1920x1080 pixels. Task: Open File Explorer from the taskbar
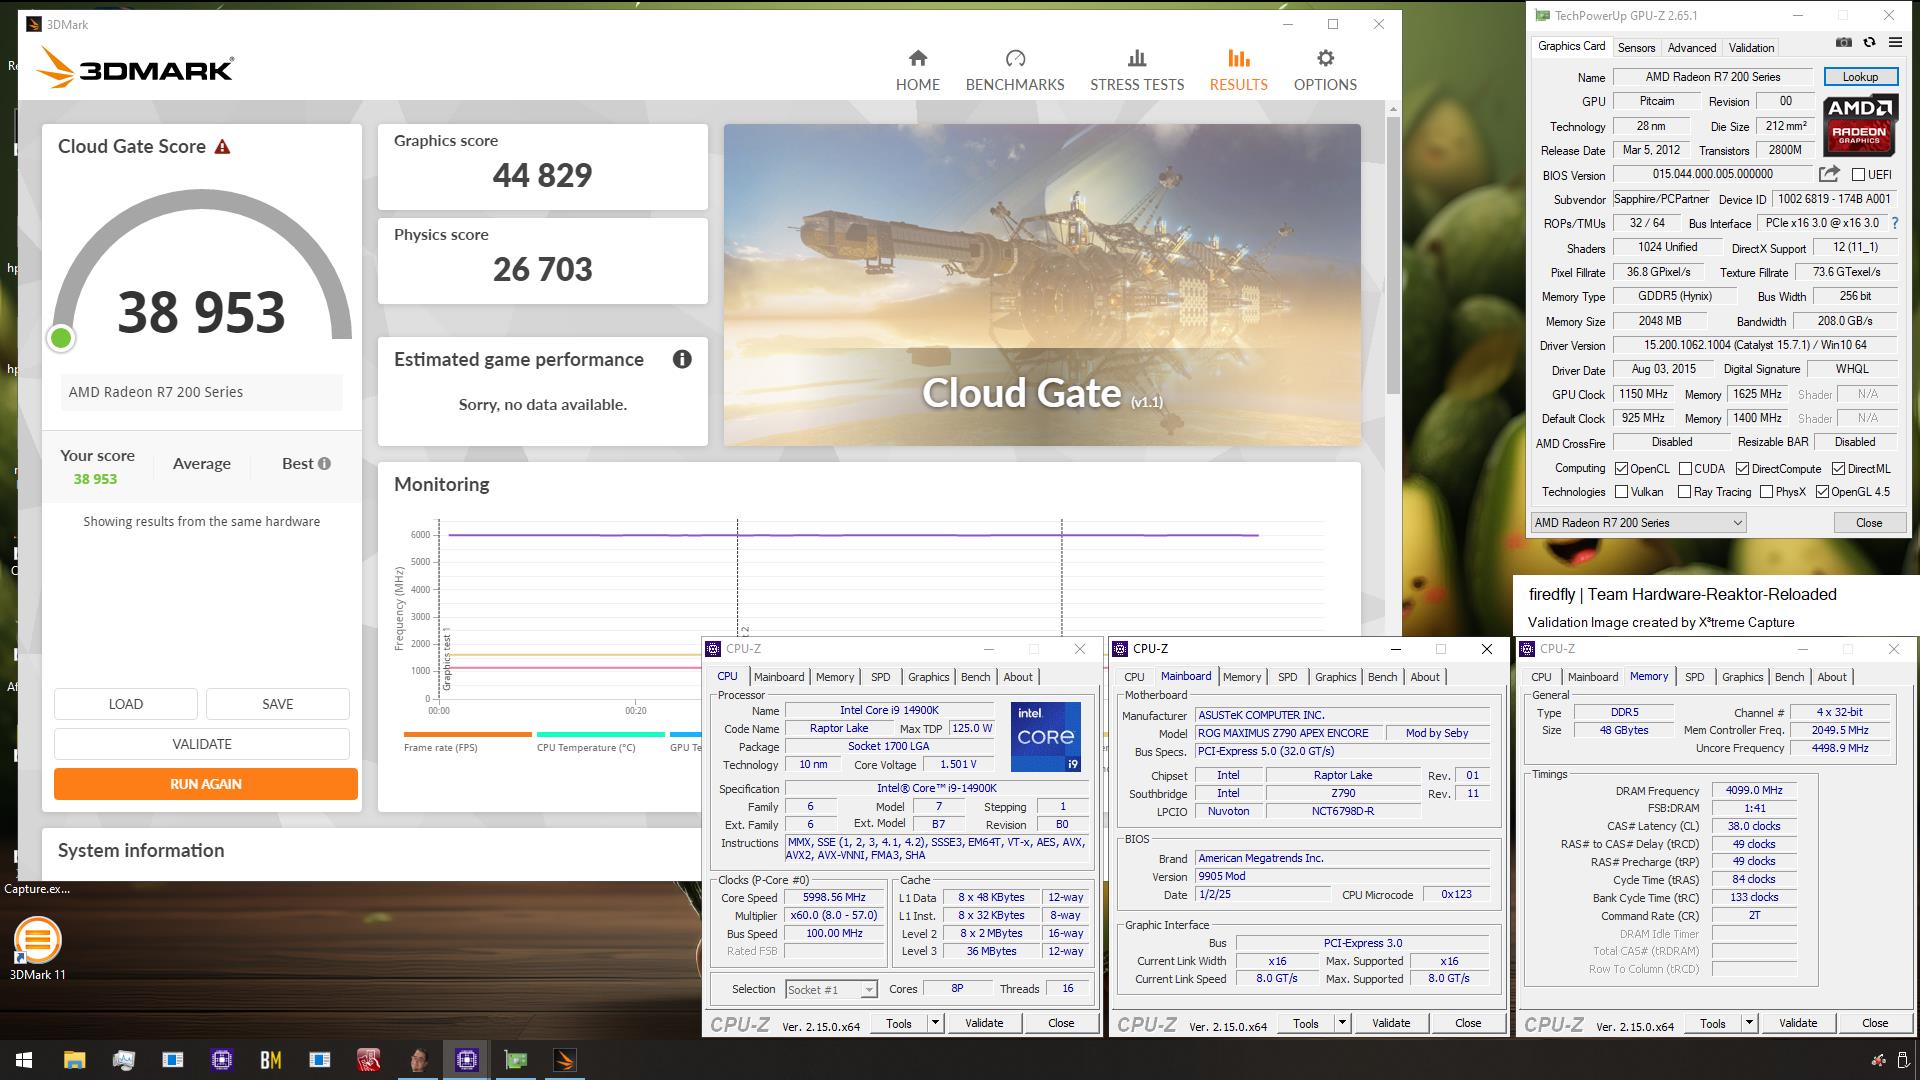(74, 1060)
